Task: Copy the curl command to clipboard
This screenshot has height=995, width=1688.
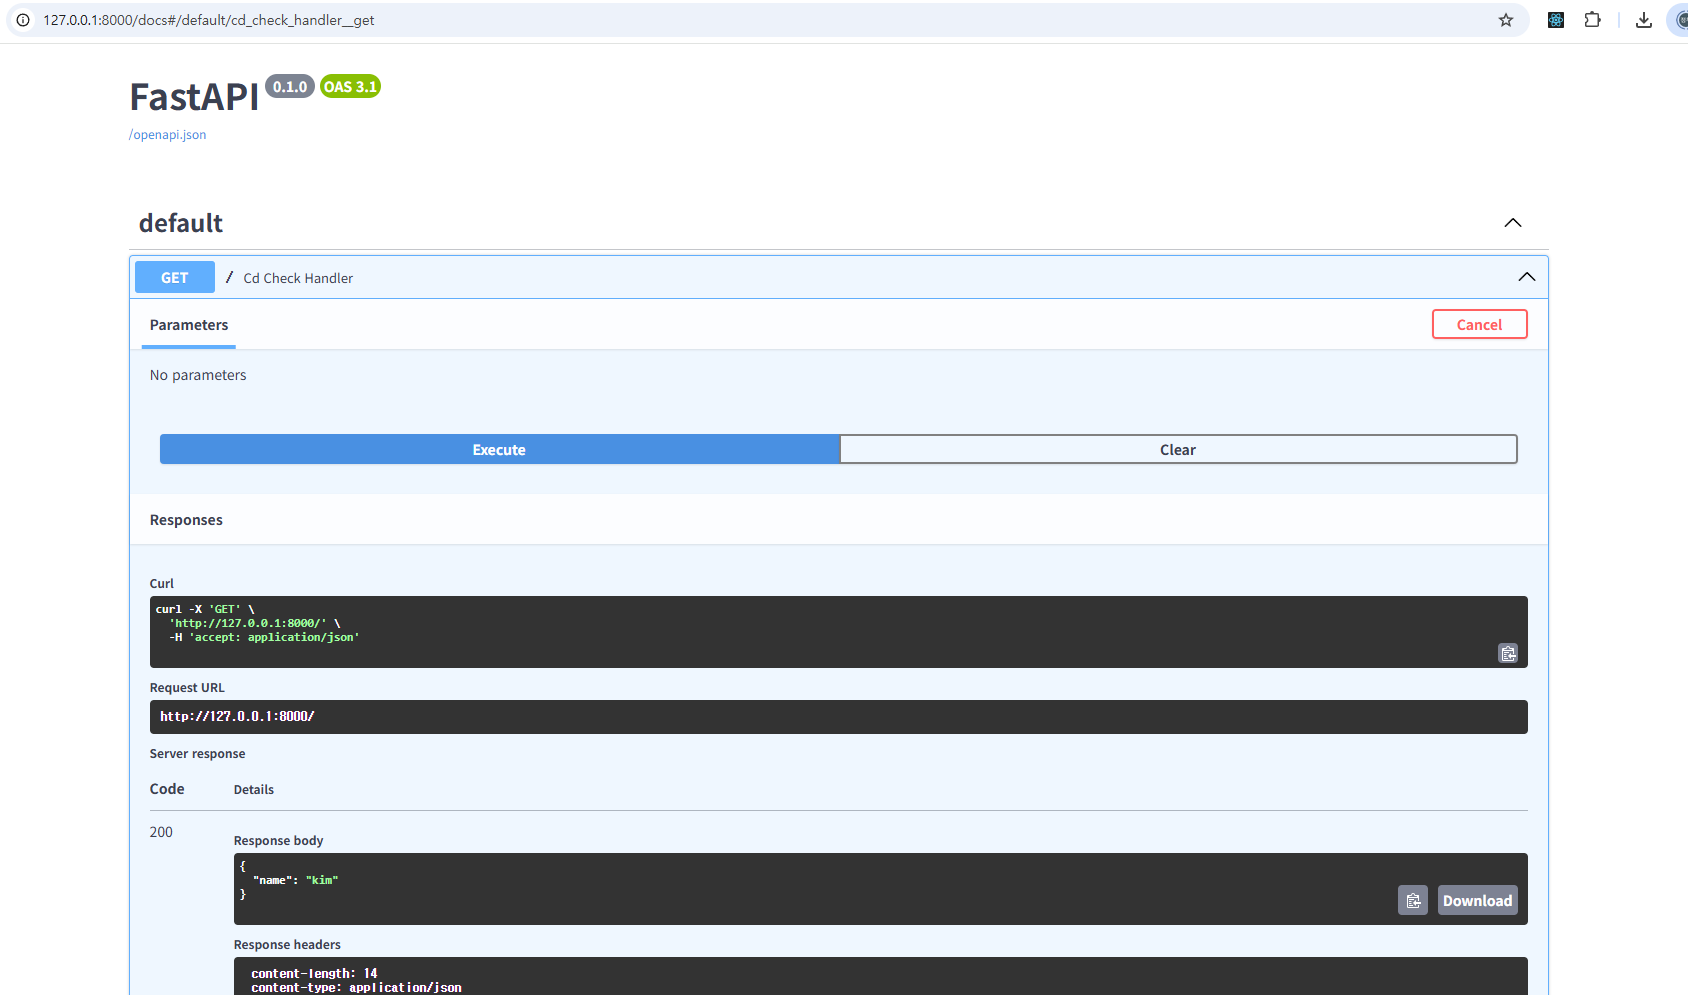Action: pos(1508,653)
